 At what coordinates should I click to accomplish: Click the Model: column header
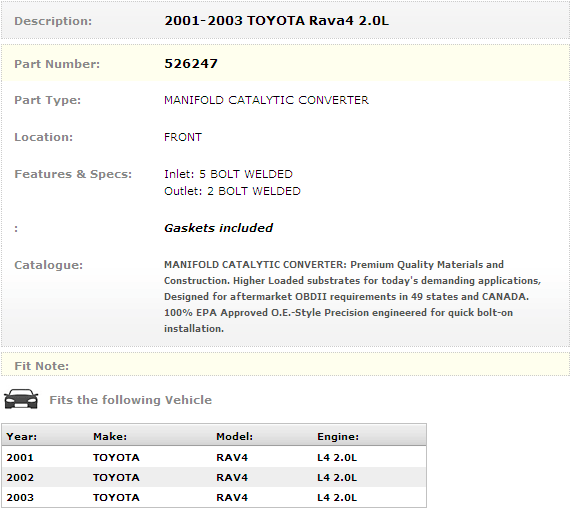(234, 436)
